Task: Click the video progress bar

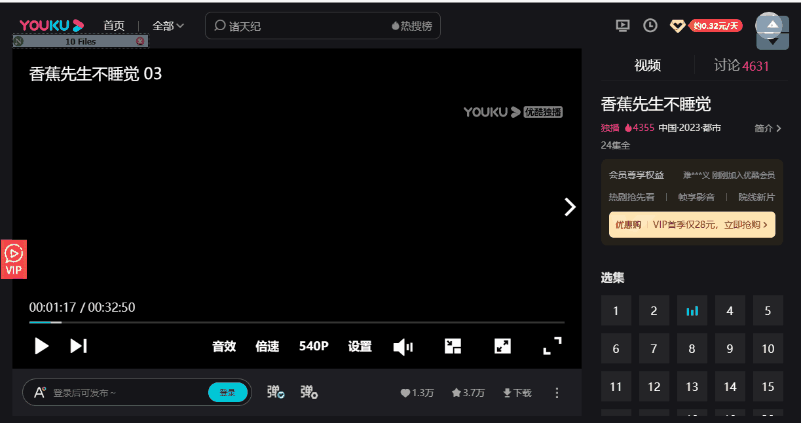Action: [x=297, y=322]
